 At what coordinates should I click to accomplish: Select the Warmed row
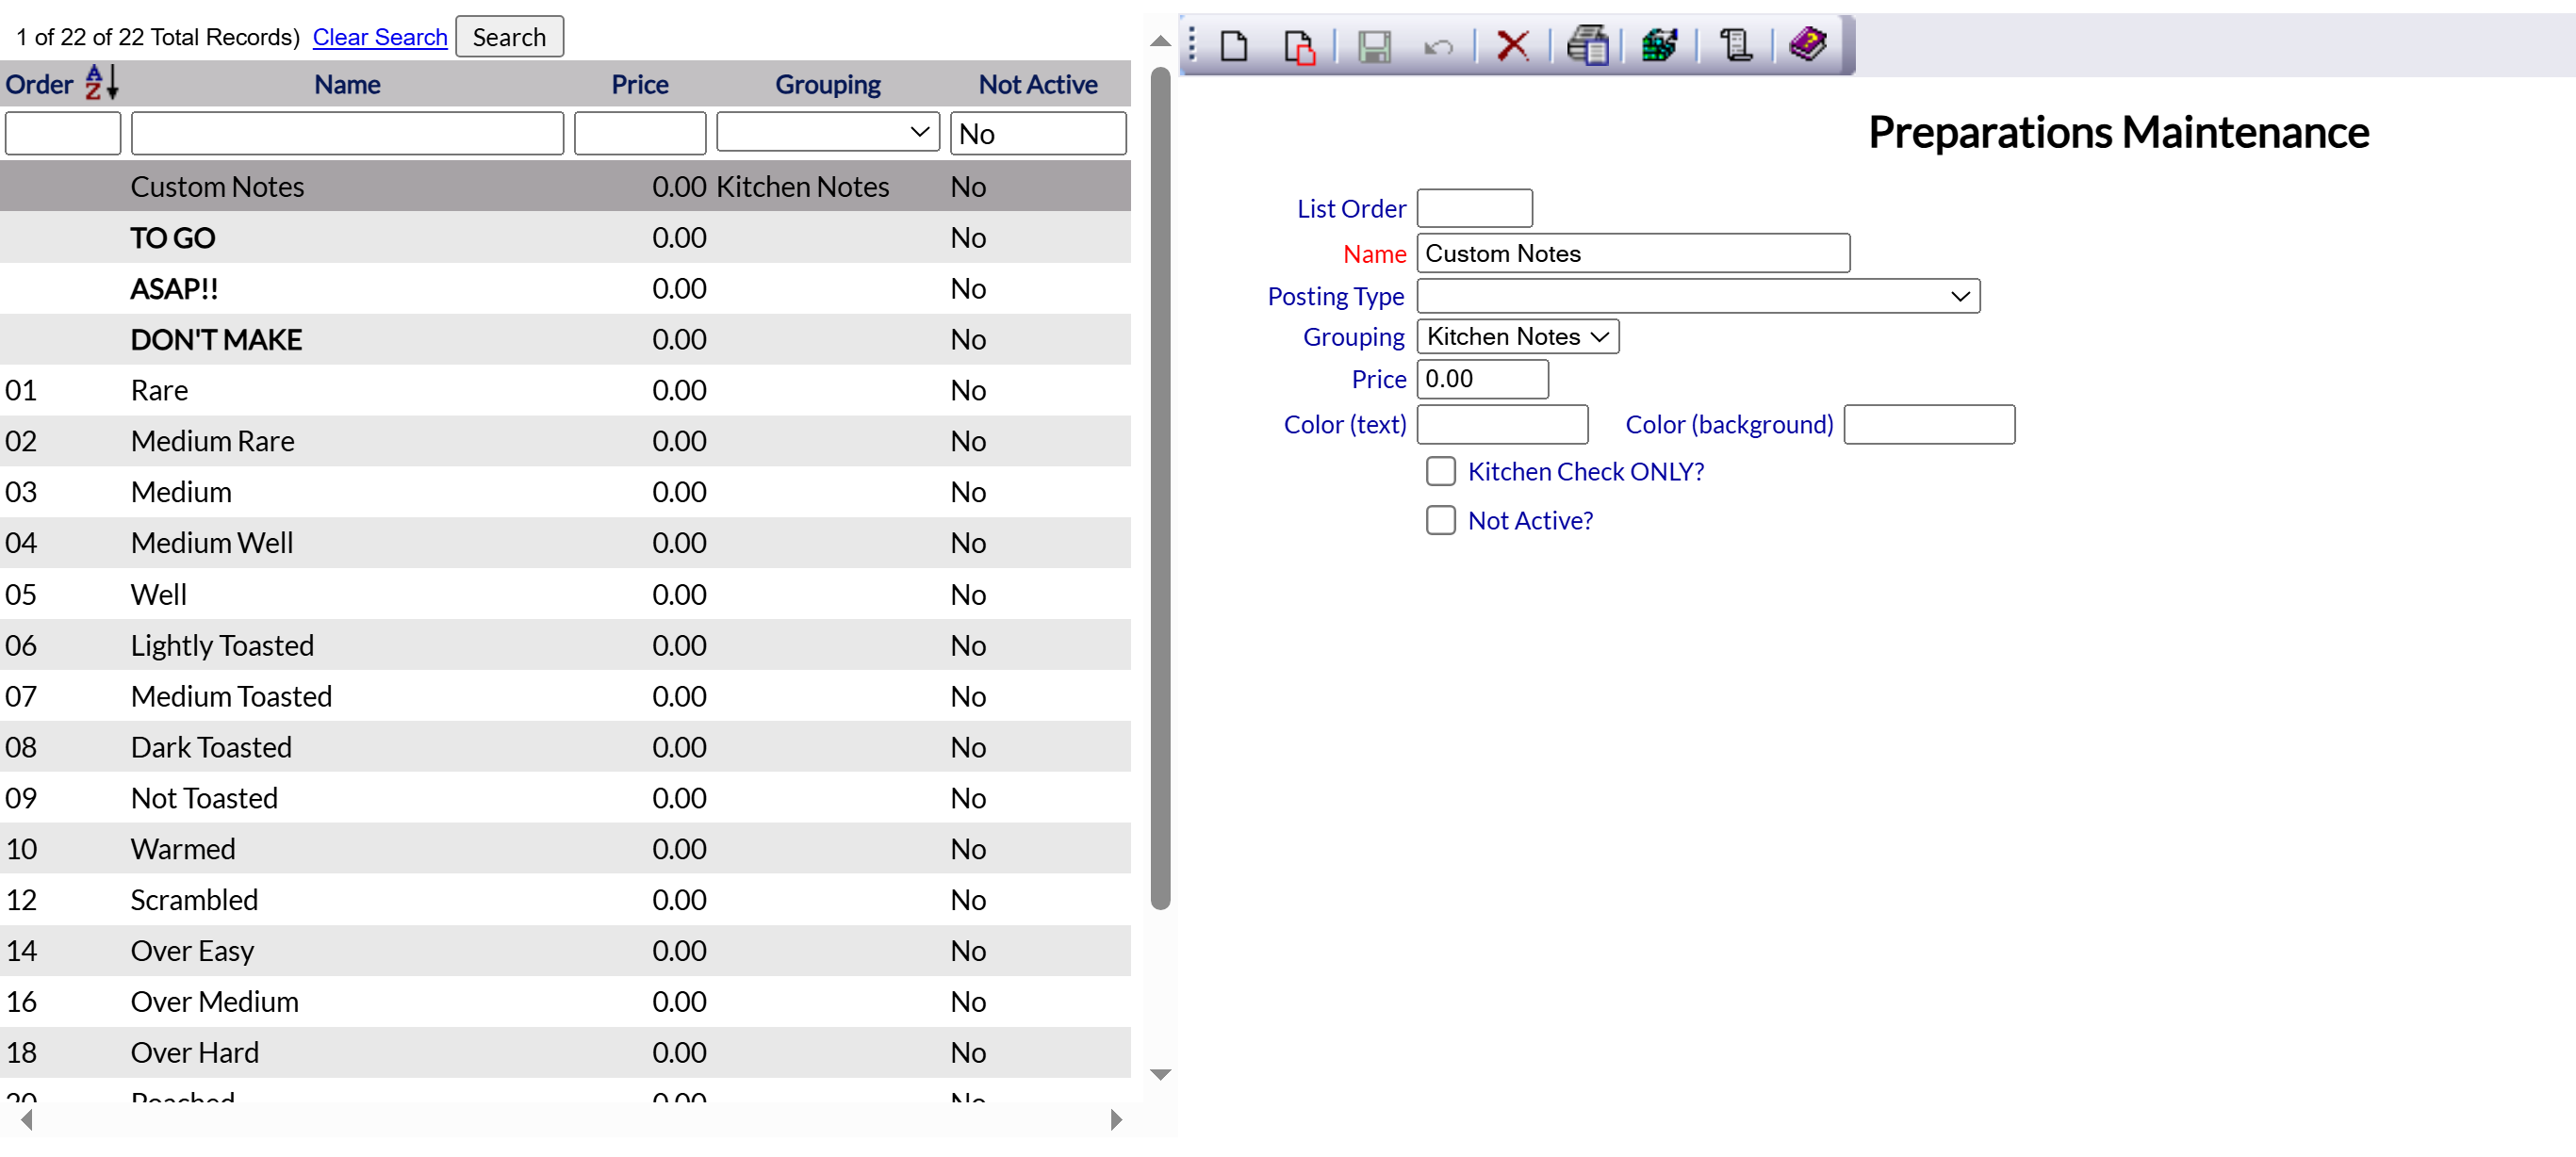pos(565,849)
